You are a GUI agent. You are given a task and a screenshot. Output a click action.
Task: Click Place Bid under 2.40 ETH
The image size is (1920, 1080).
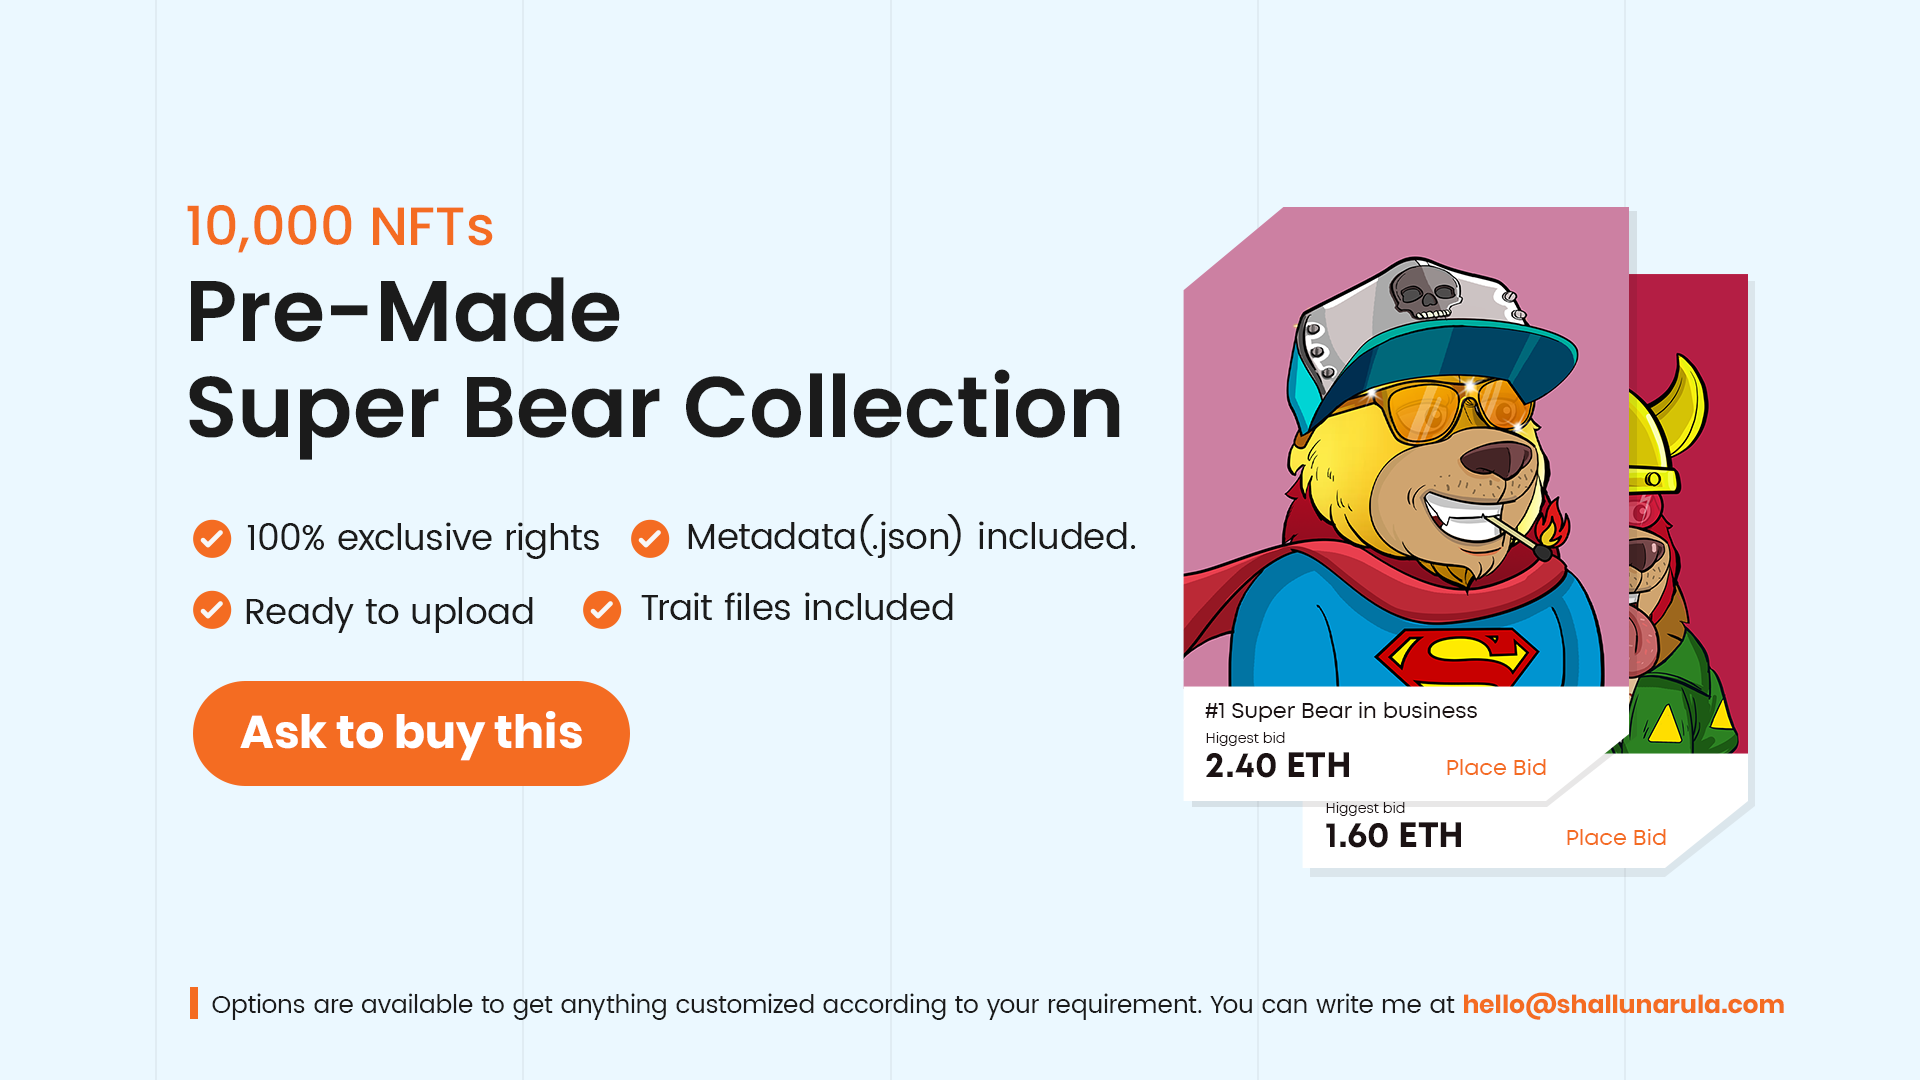click(1496, 768)
